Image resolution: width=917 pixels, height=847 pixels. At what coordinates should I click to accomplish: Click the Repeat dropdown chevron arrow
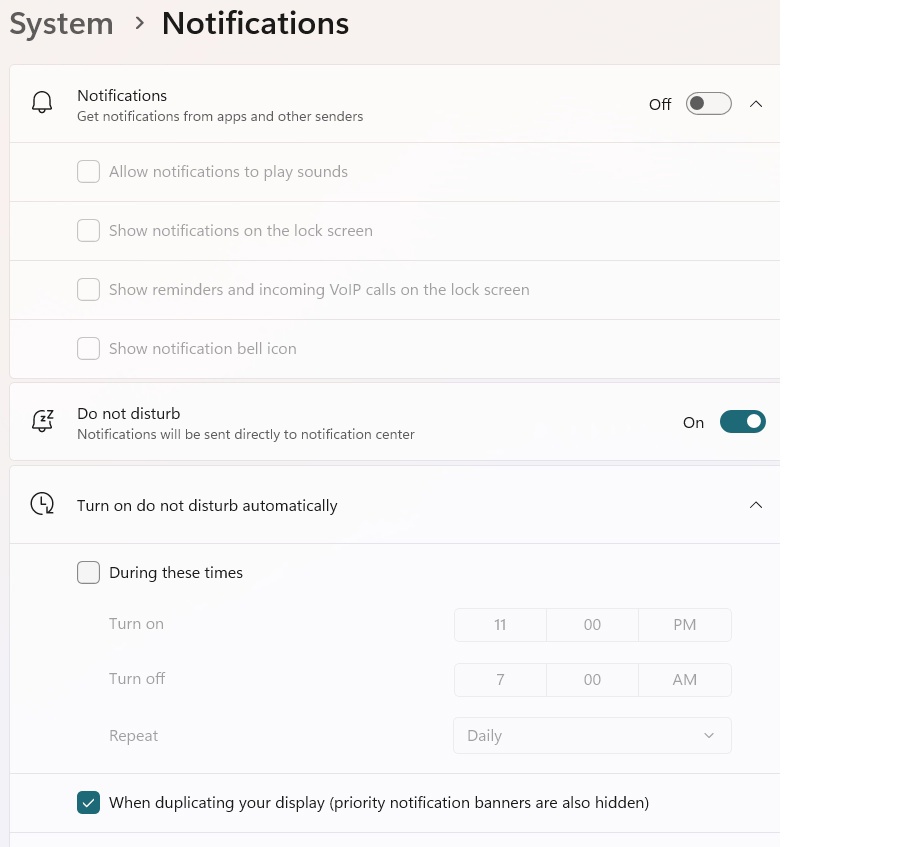[x=709, y=735]
